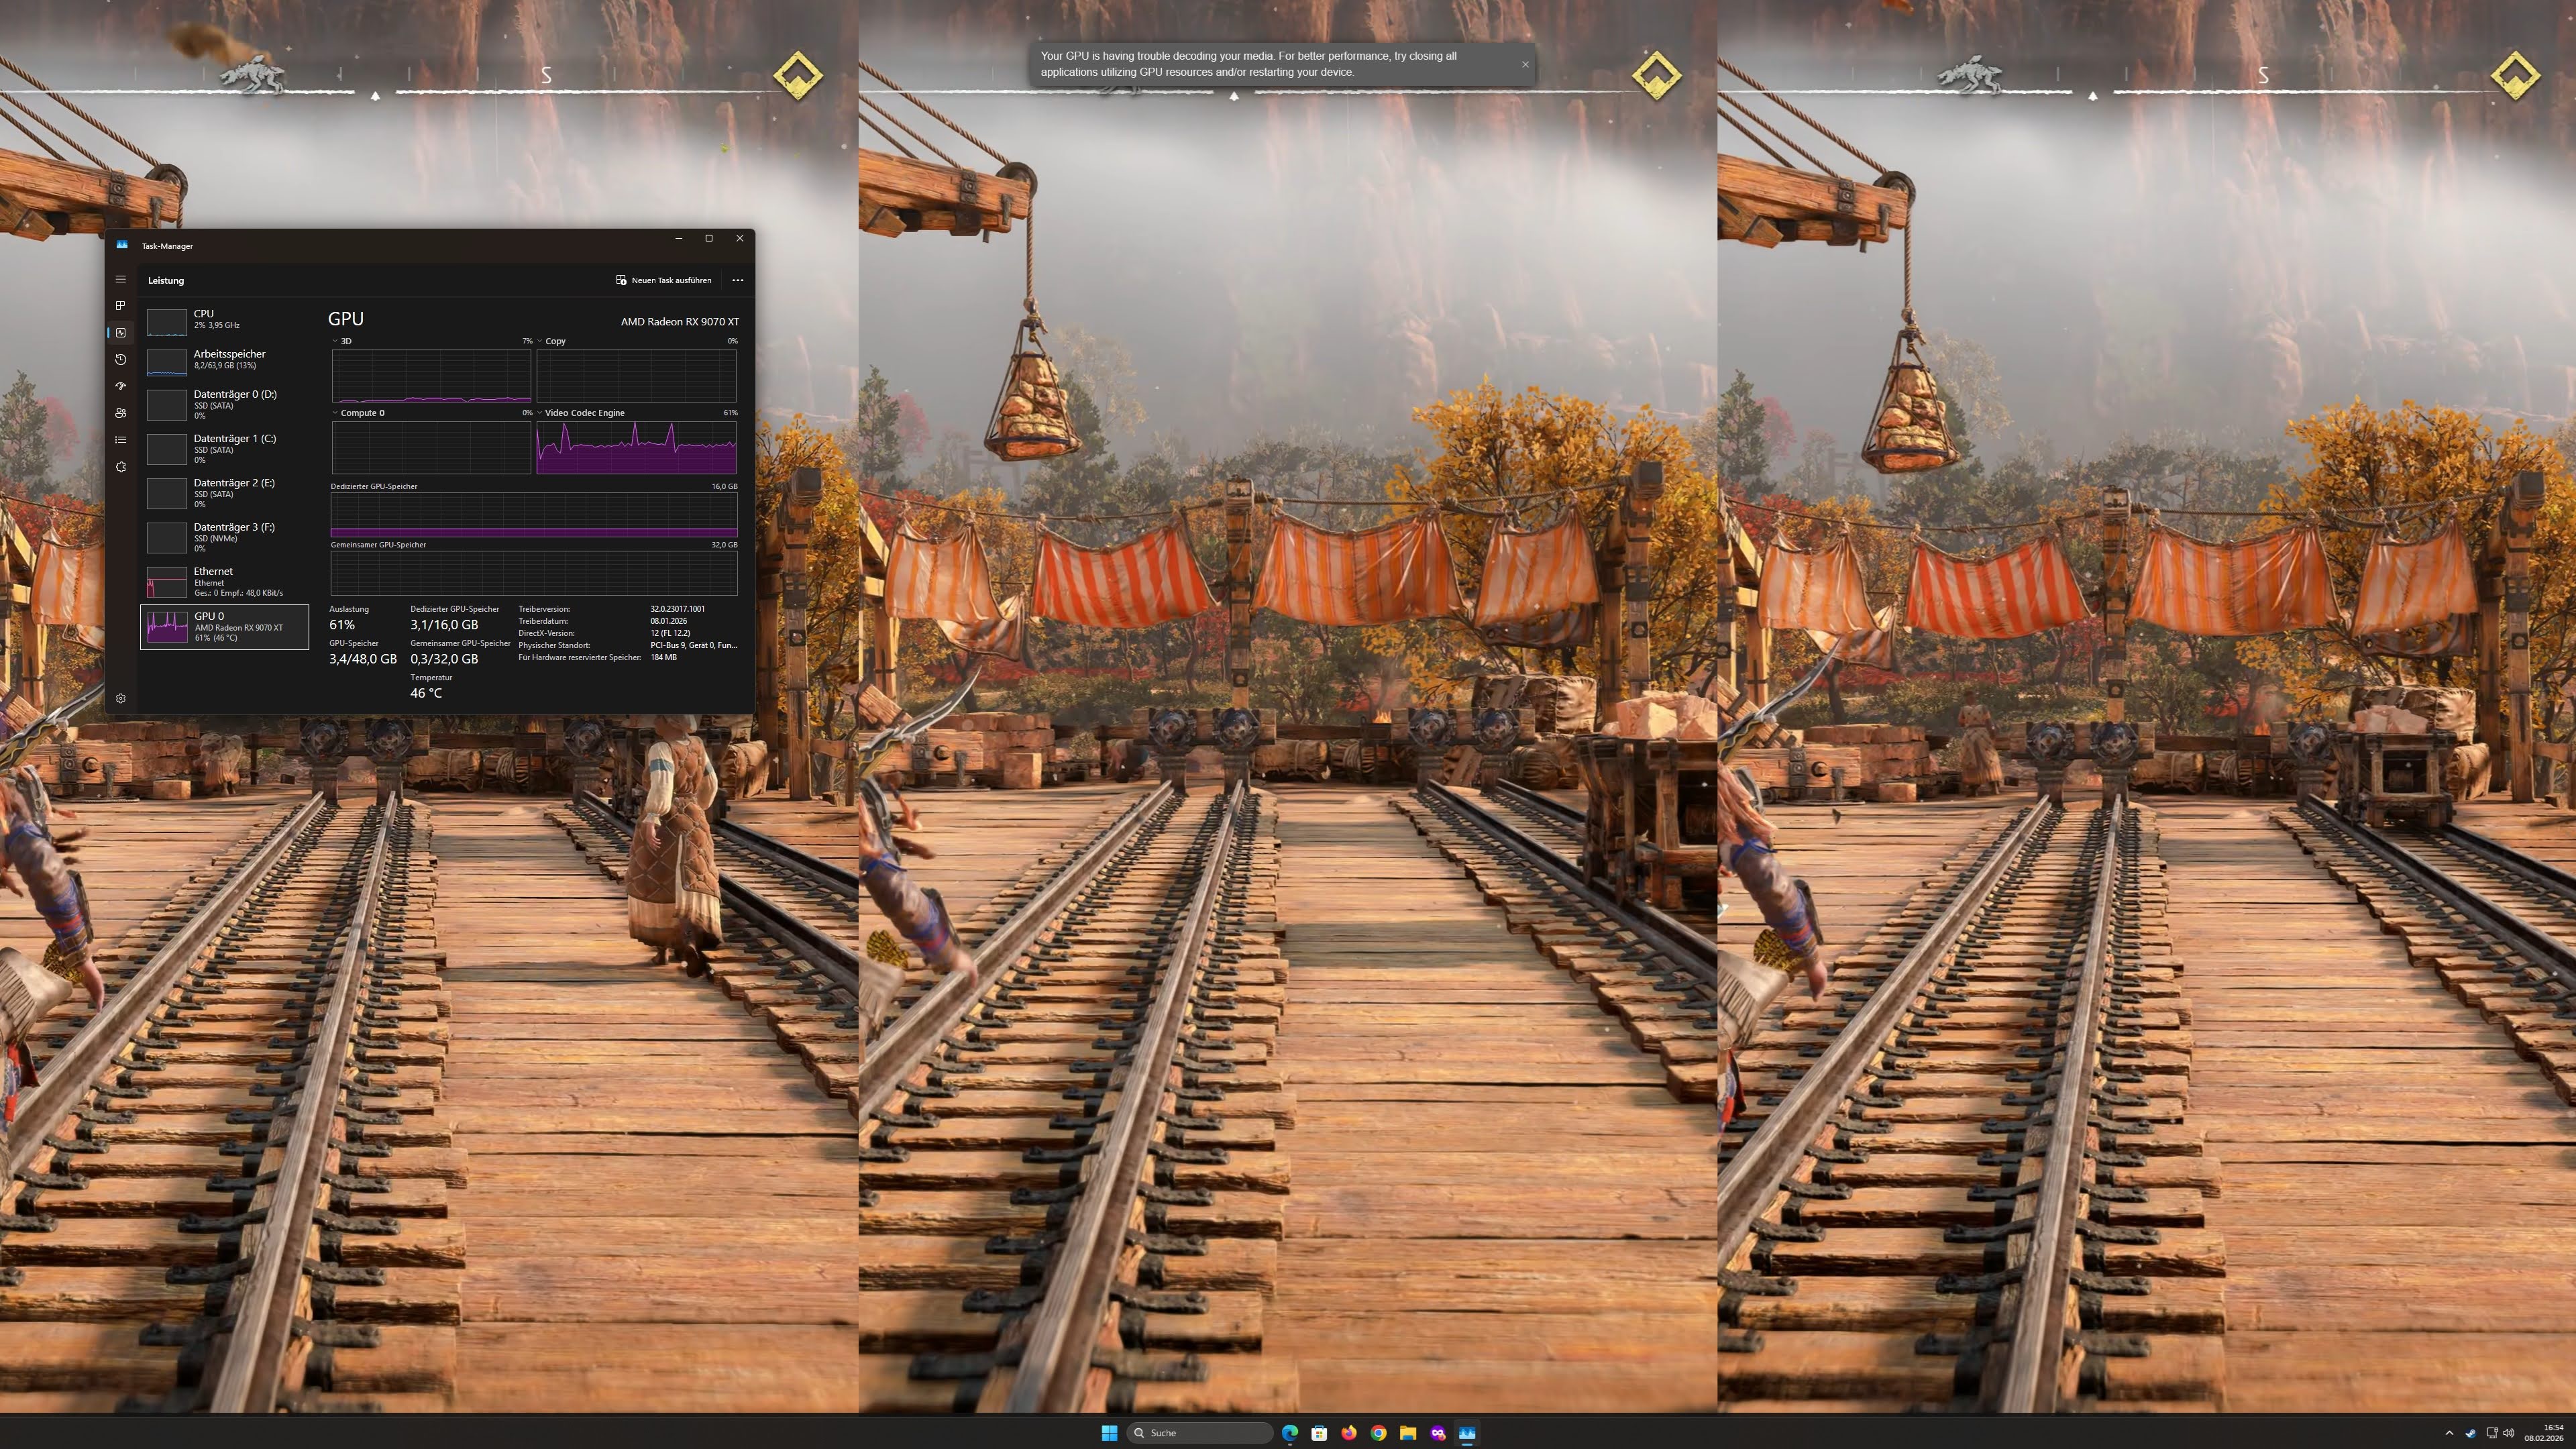The height and width of the screenshot is (1449, 2576).
Task: Open the Details list icon
Action: tap(120, 440)
